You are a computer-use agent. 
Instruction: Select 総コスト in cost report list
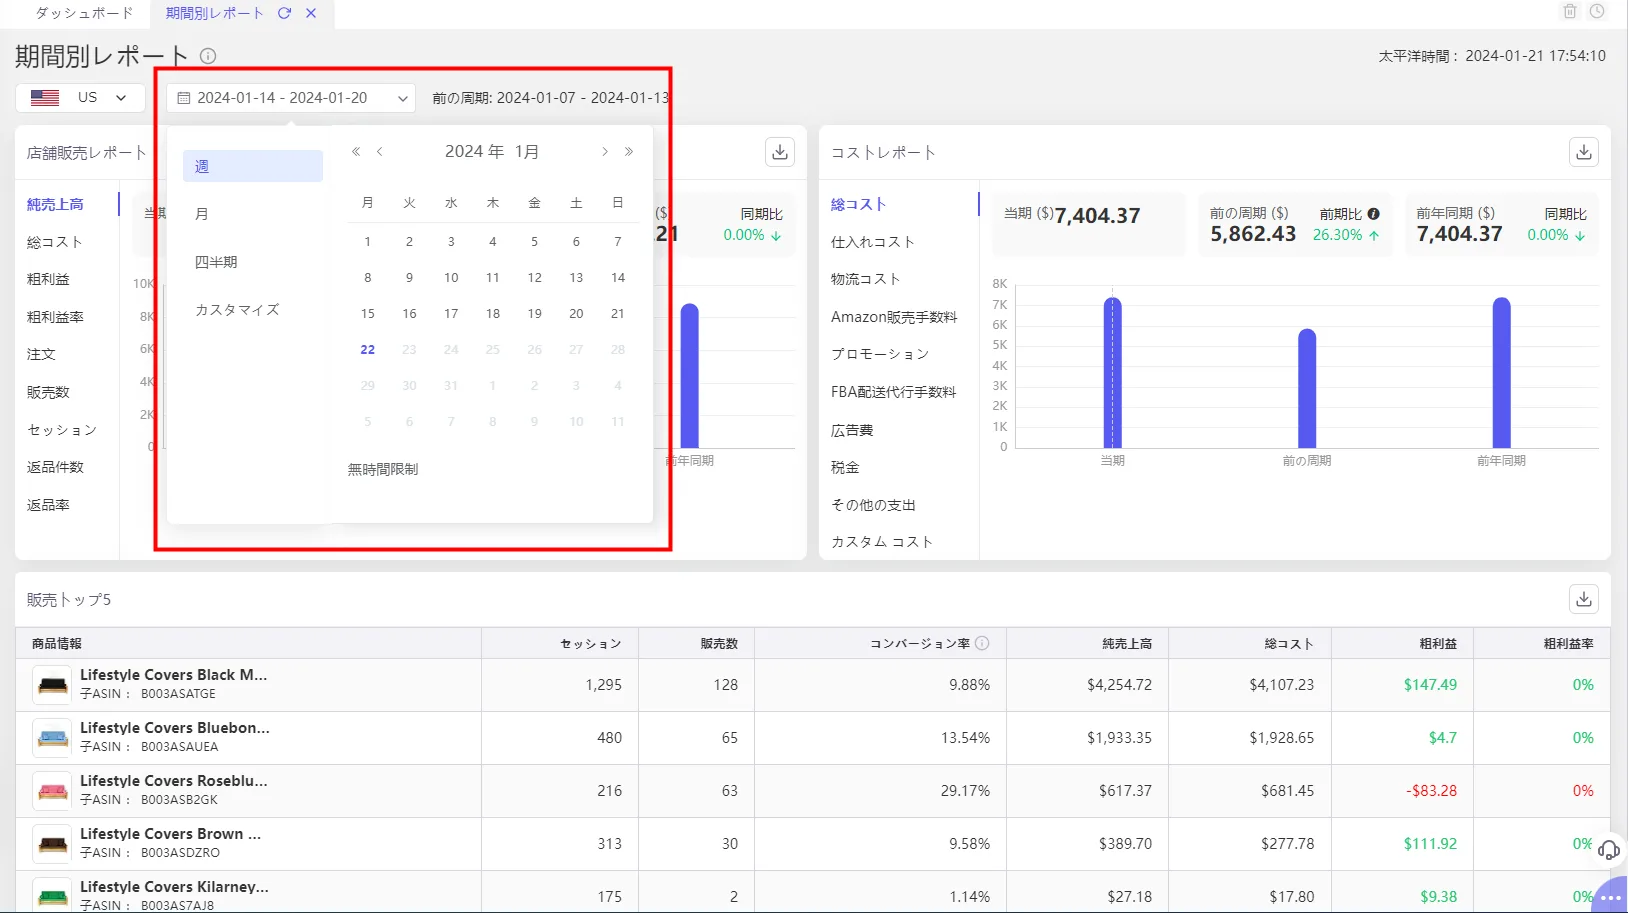[859, 204]
